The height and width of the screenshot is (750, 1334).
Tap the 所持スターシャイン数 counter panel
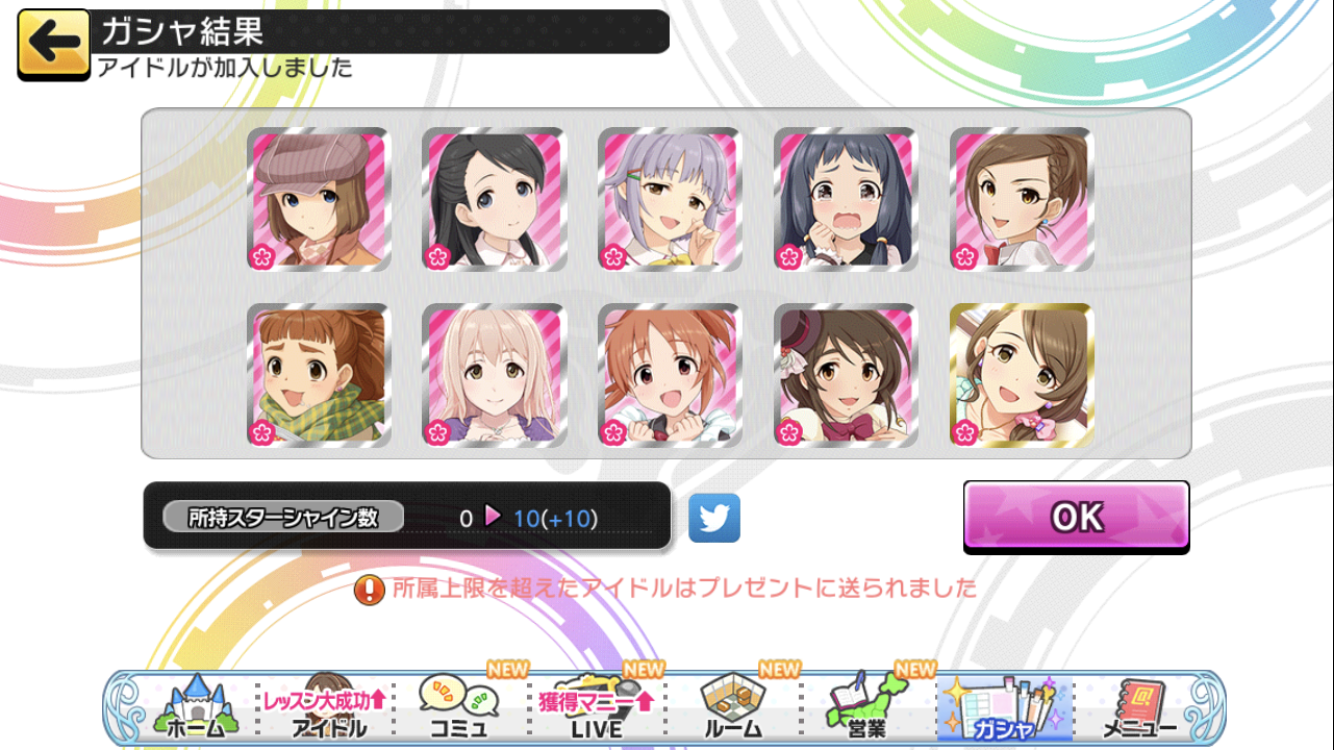(x=407, y=516)
